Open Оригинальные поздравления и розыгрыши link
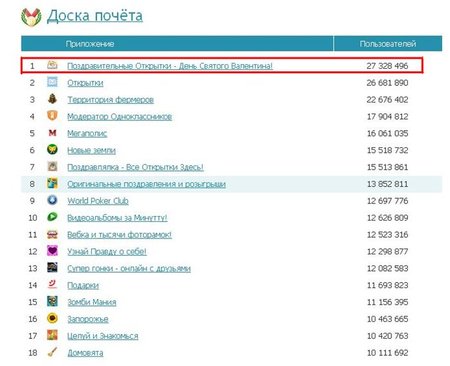 [x=146, y=184]
